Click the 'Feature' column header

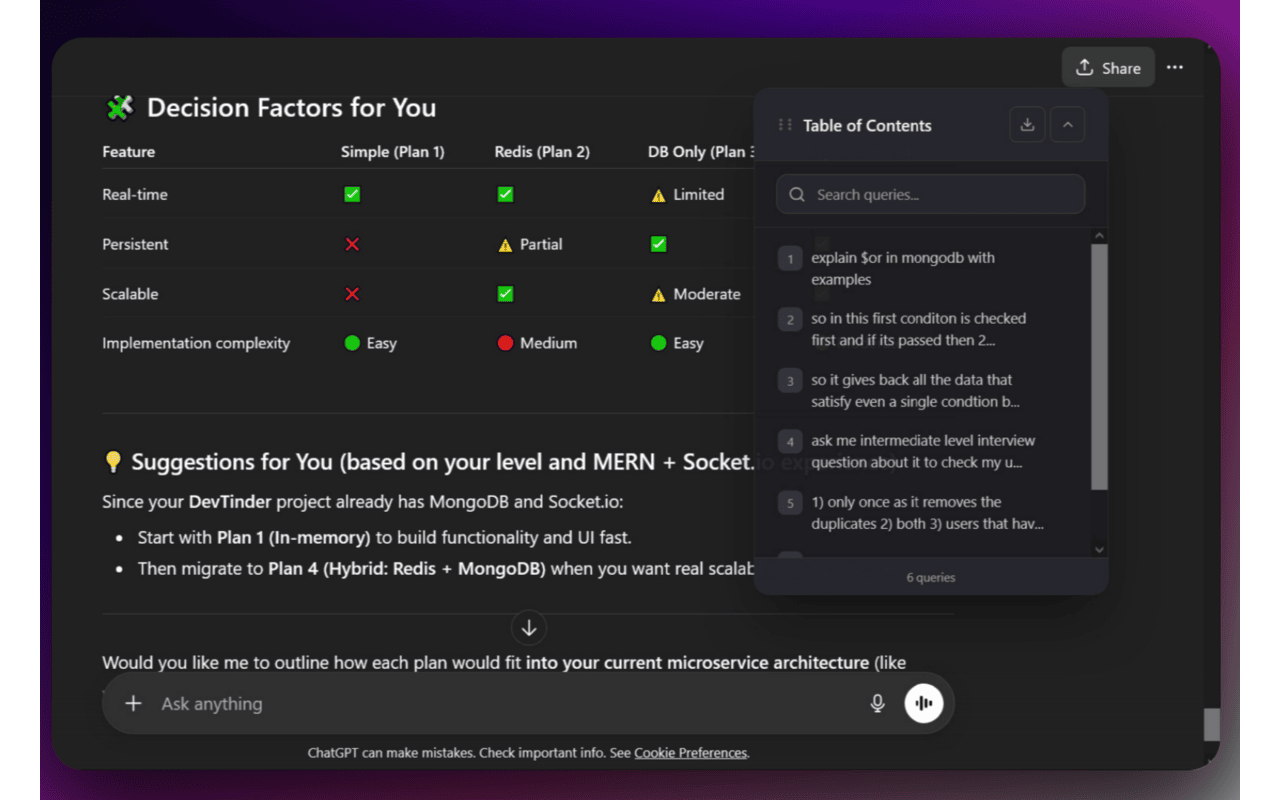point(129,152)
